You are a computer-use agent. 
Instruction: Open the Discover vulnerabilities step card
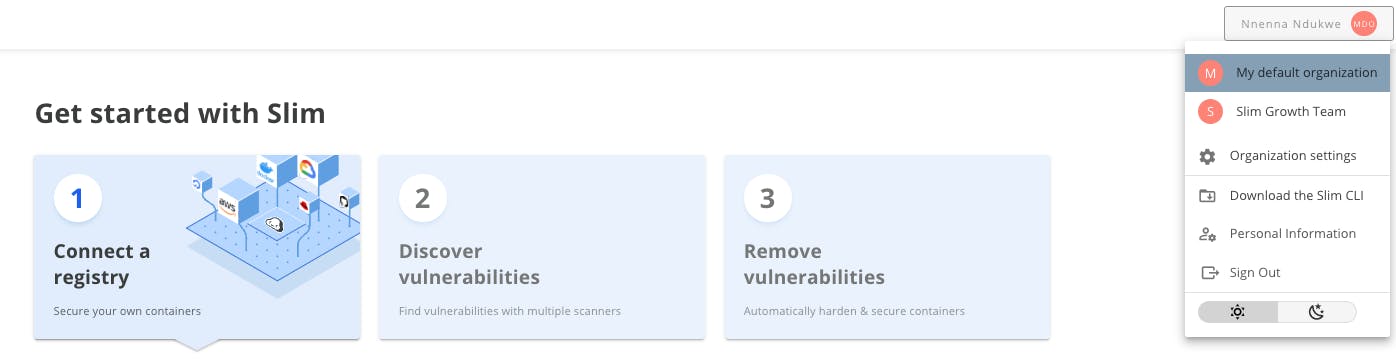pyautogui.click(x=542, y=247)
